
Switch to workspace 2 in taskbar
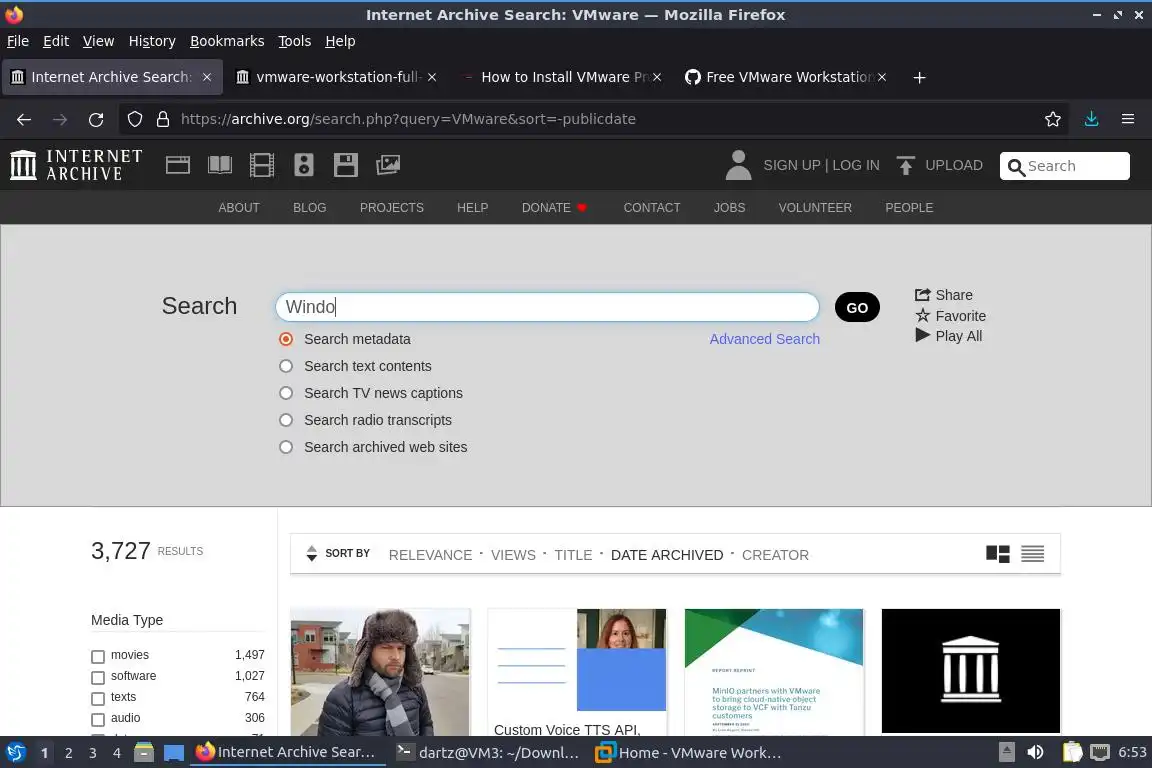coord(68,753)
